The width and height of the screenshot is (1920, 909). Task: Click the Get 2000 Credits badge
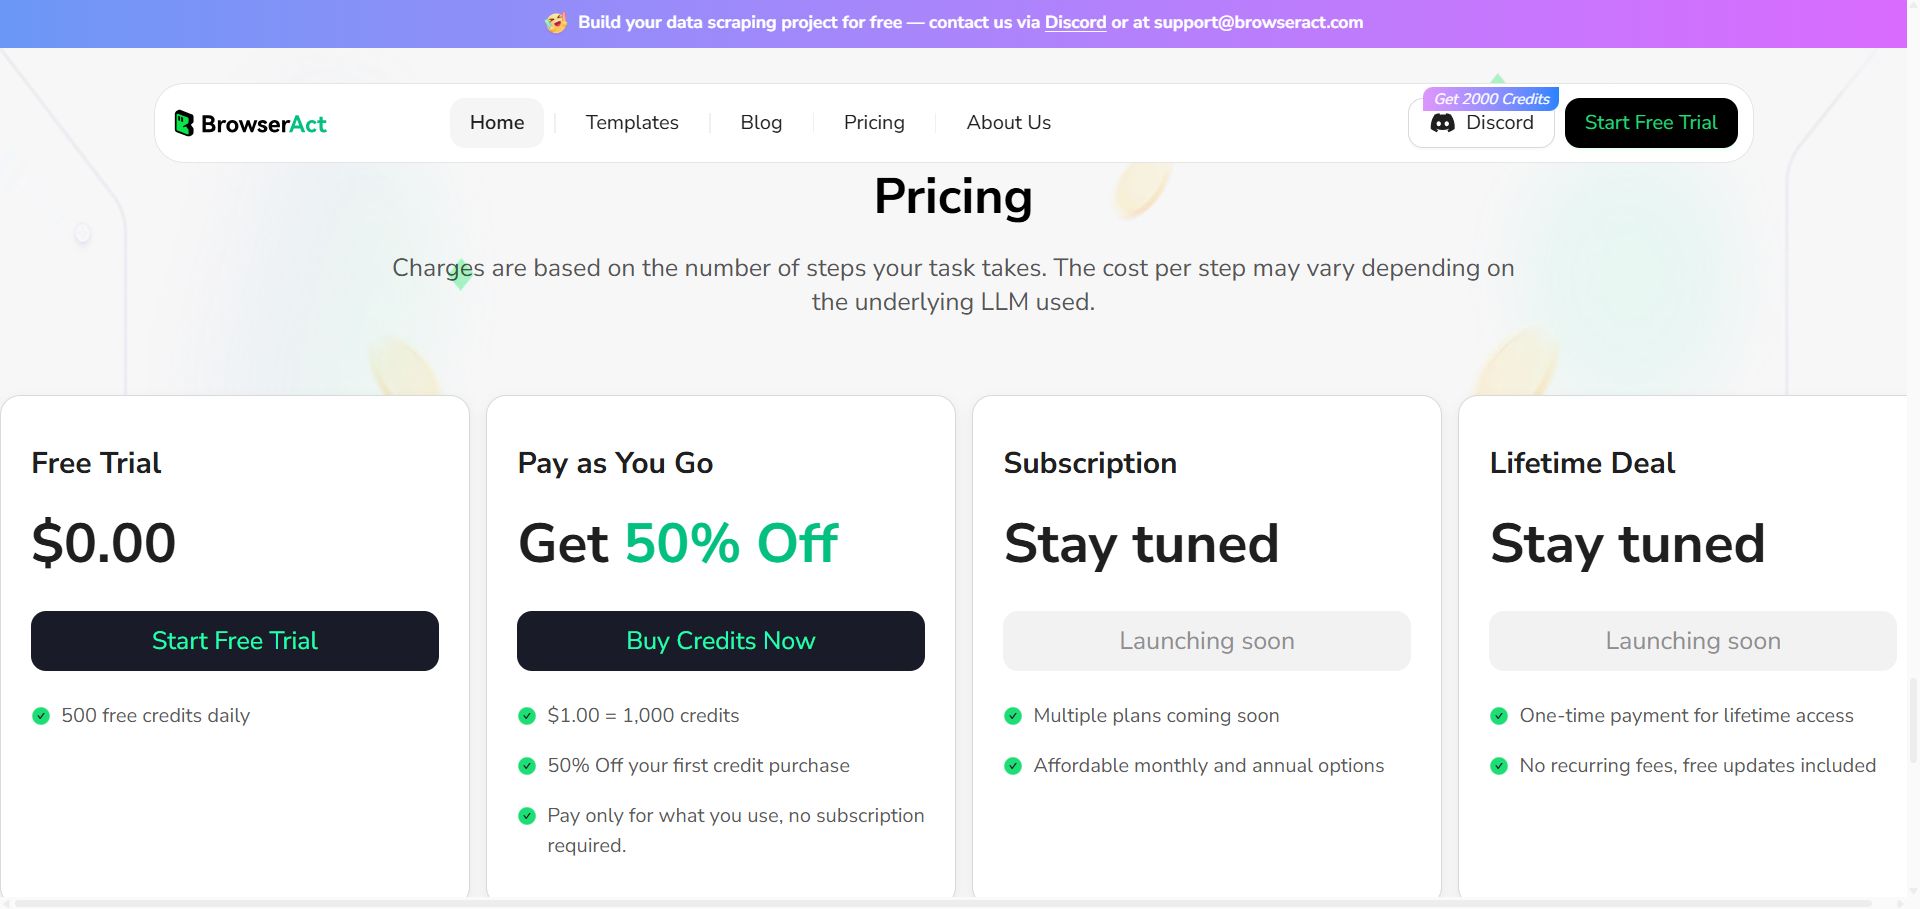point(1491,99)
